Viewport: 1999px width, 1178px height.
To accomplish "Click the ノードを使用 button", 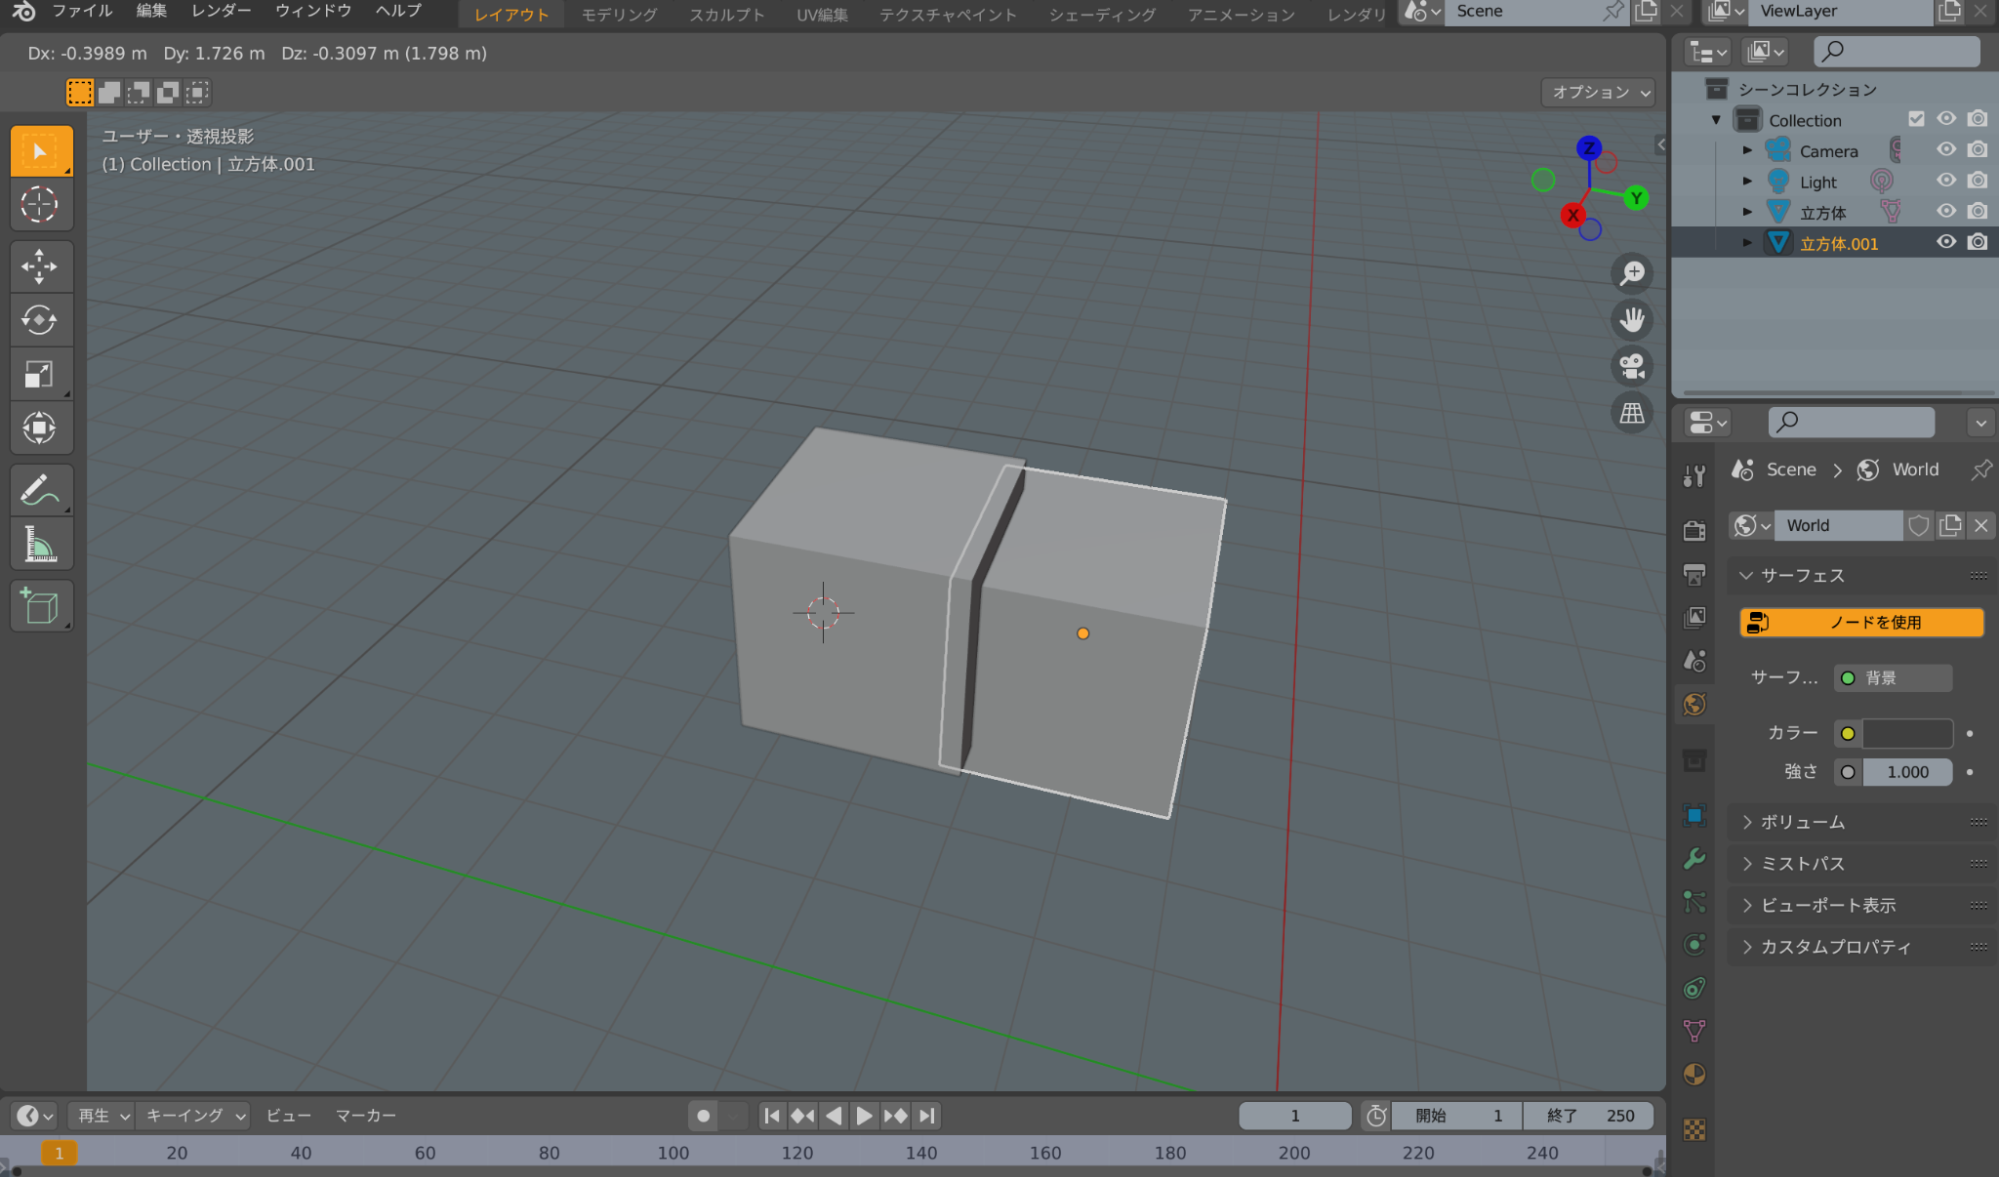I will click(1861, 622).
